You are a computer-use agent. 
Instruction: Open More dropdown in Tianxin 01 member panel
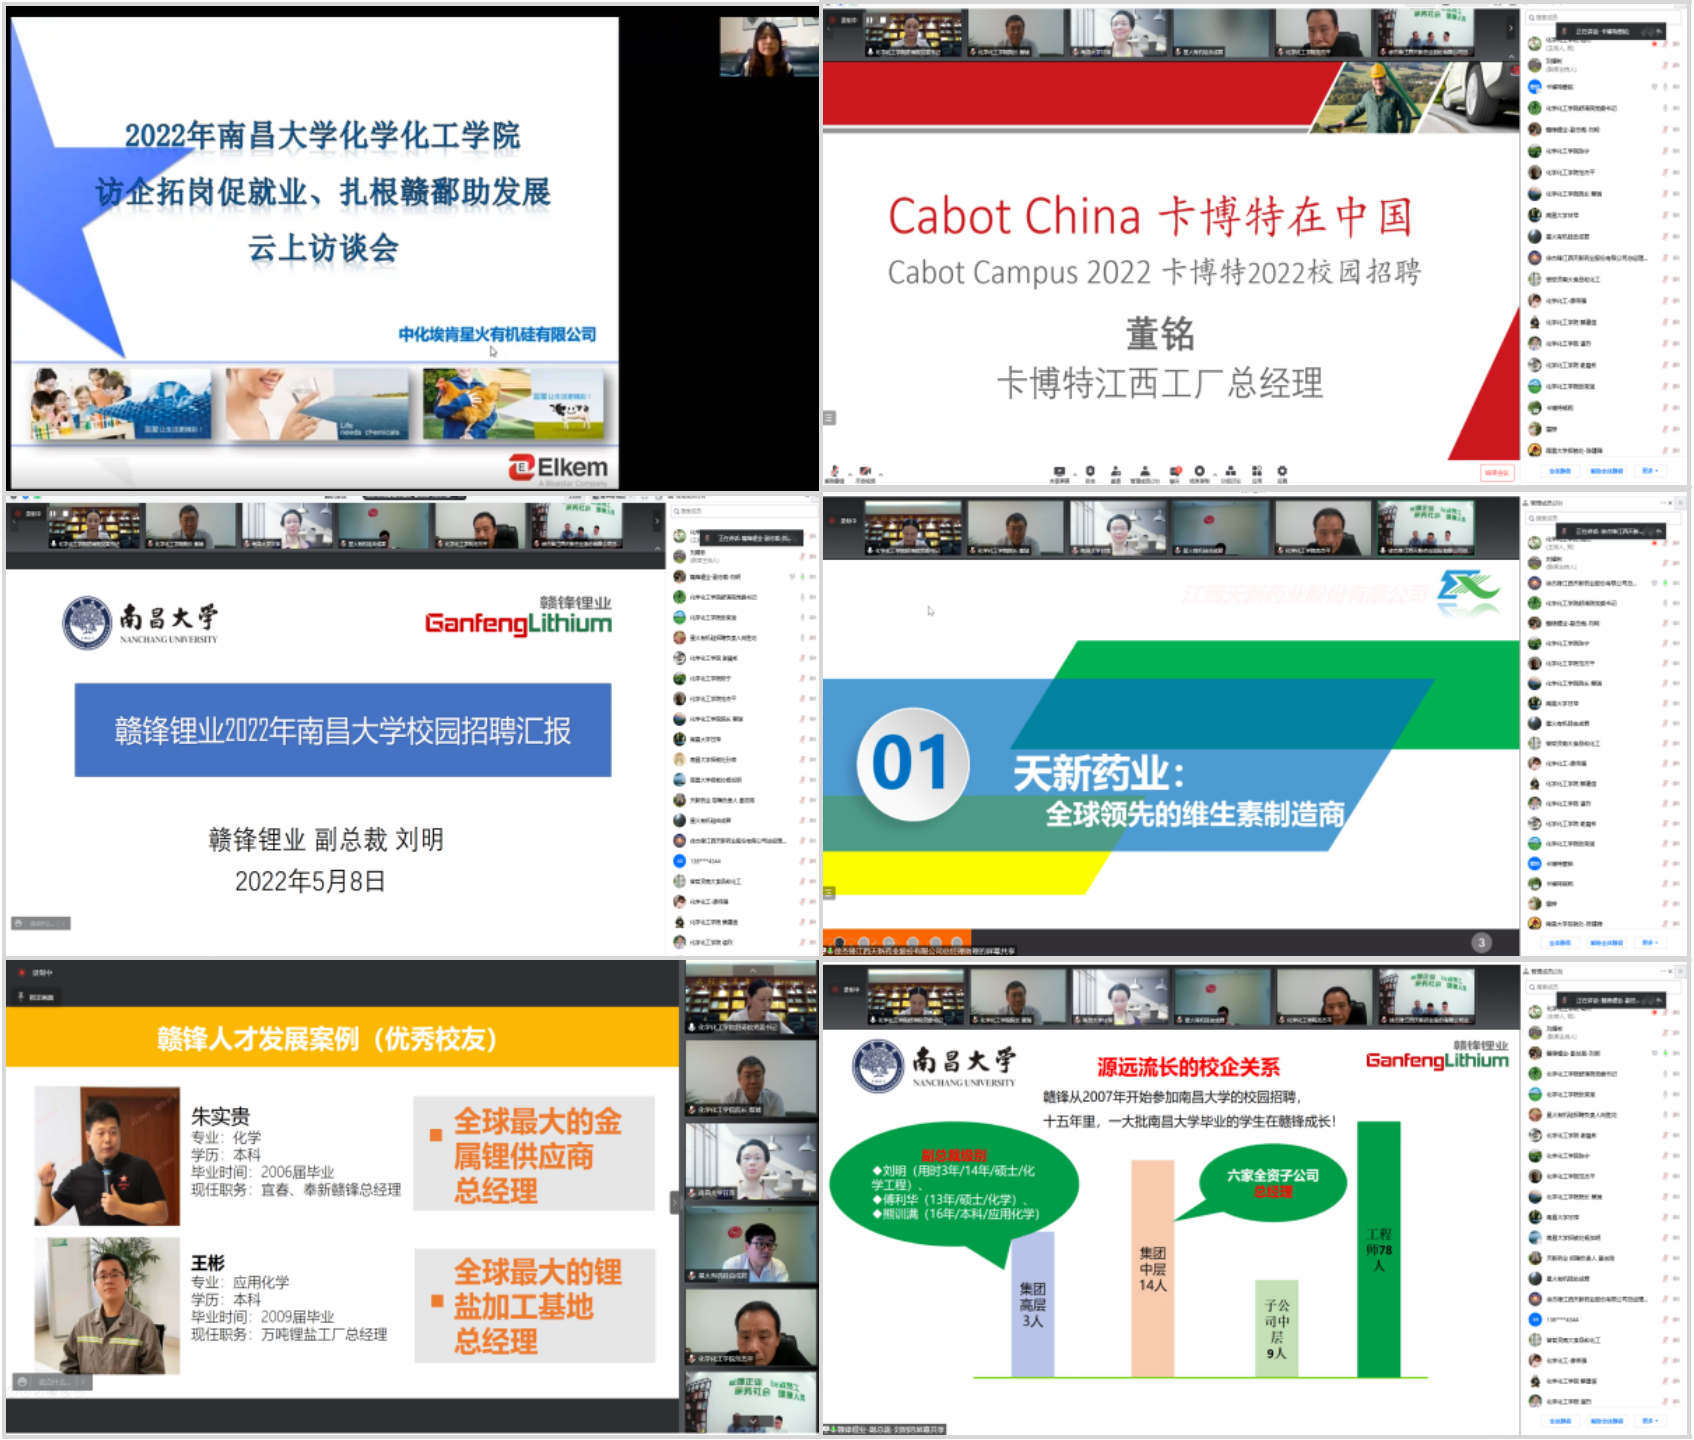[x=1650, y=942]
